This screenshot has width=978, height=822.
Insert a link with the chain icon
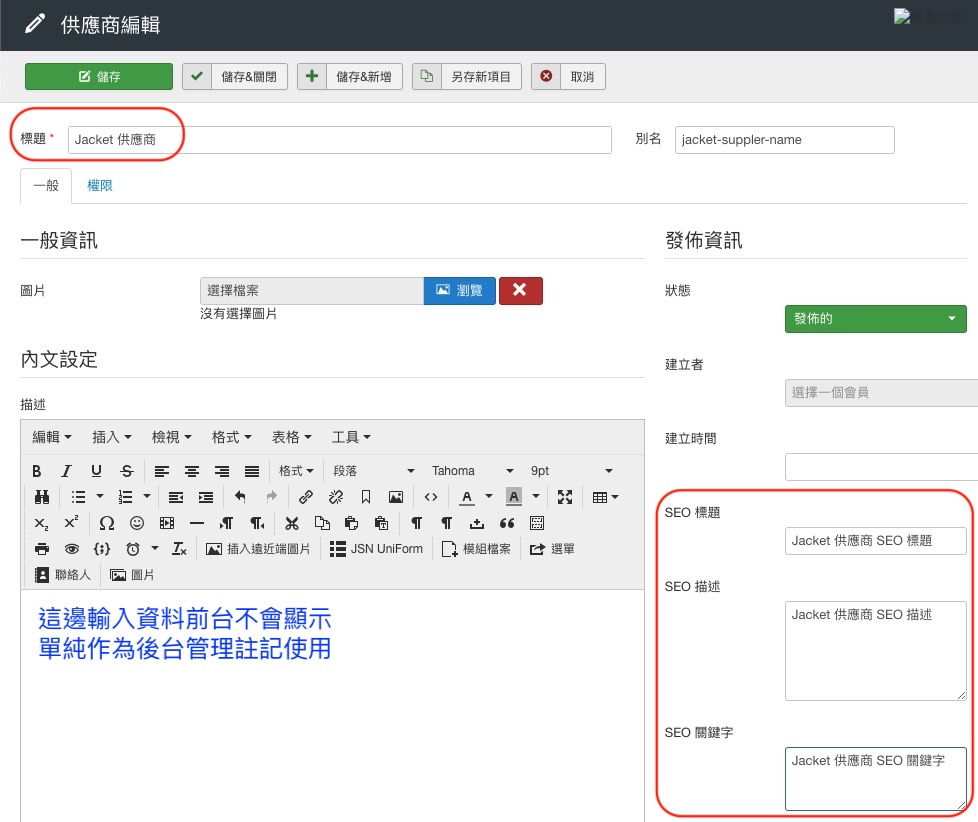click(x=306, y=497)
